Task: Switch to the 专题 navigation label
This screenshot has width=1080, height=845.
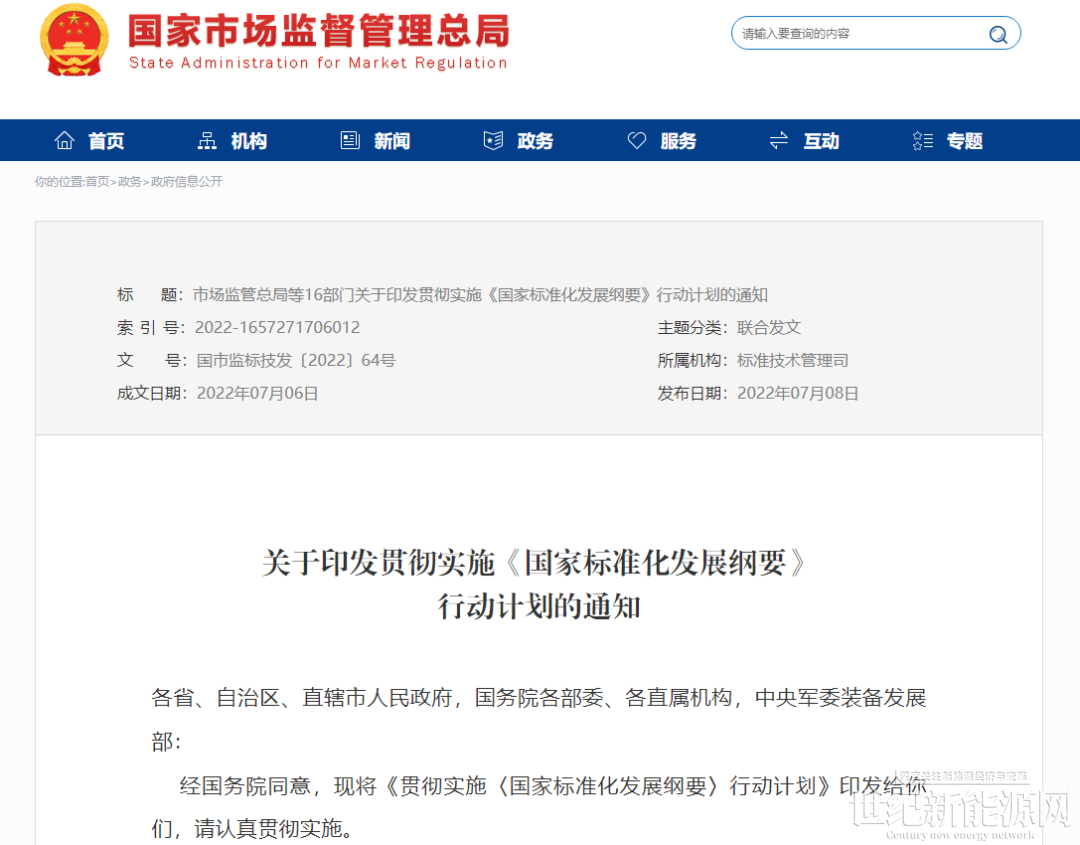Action: (x=964, y=141)
